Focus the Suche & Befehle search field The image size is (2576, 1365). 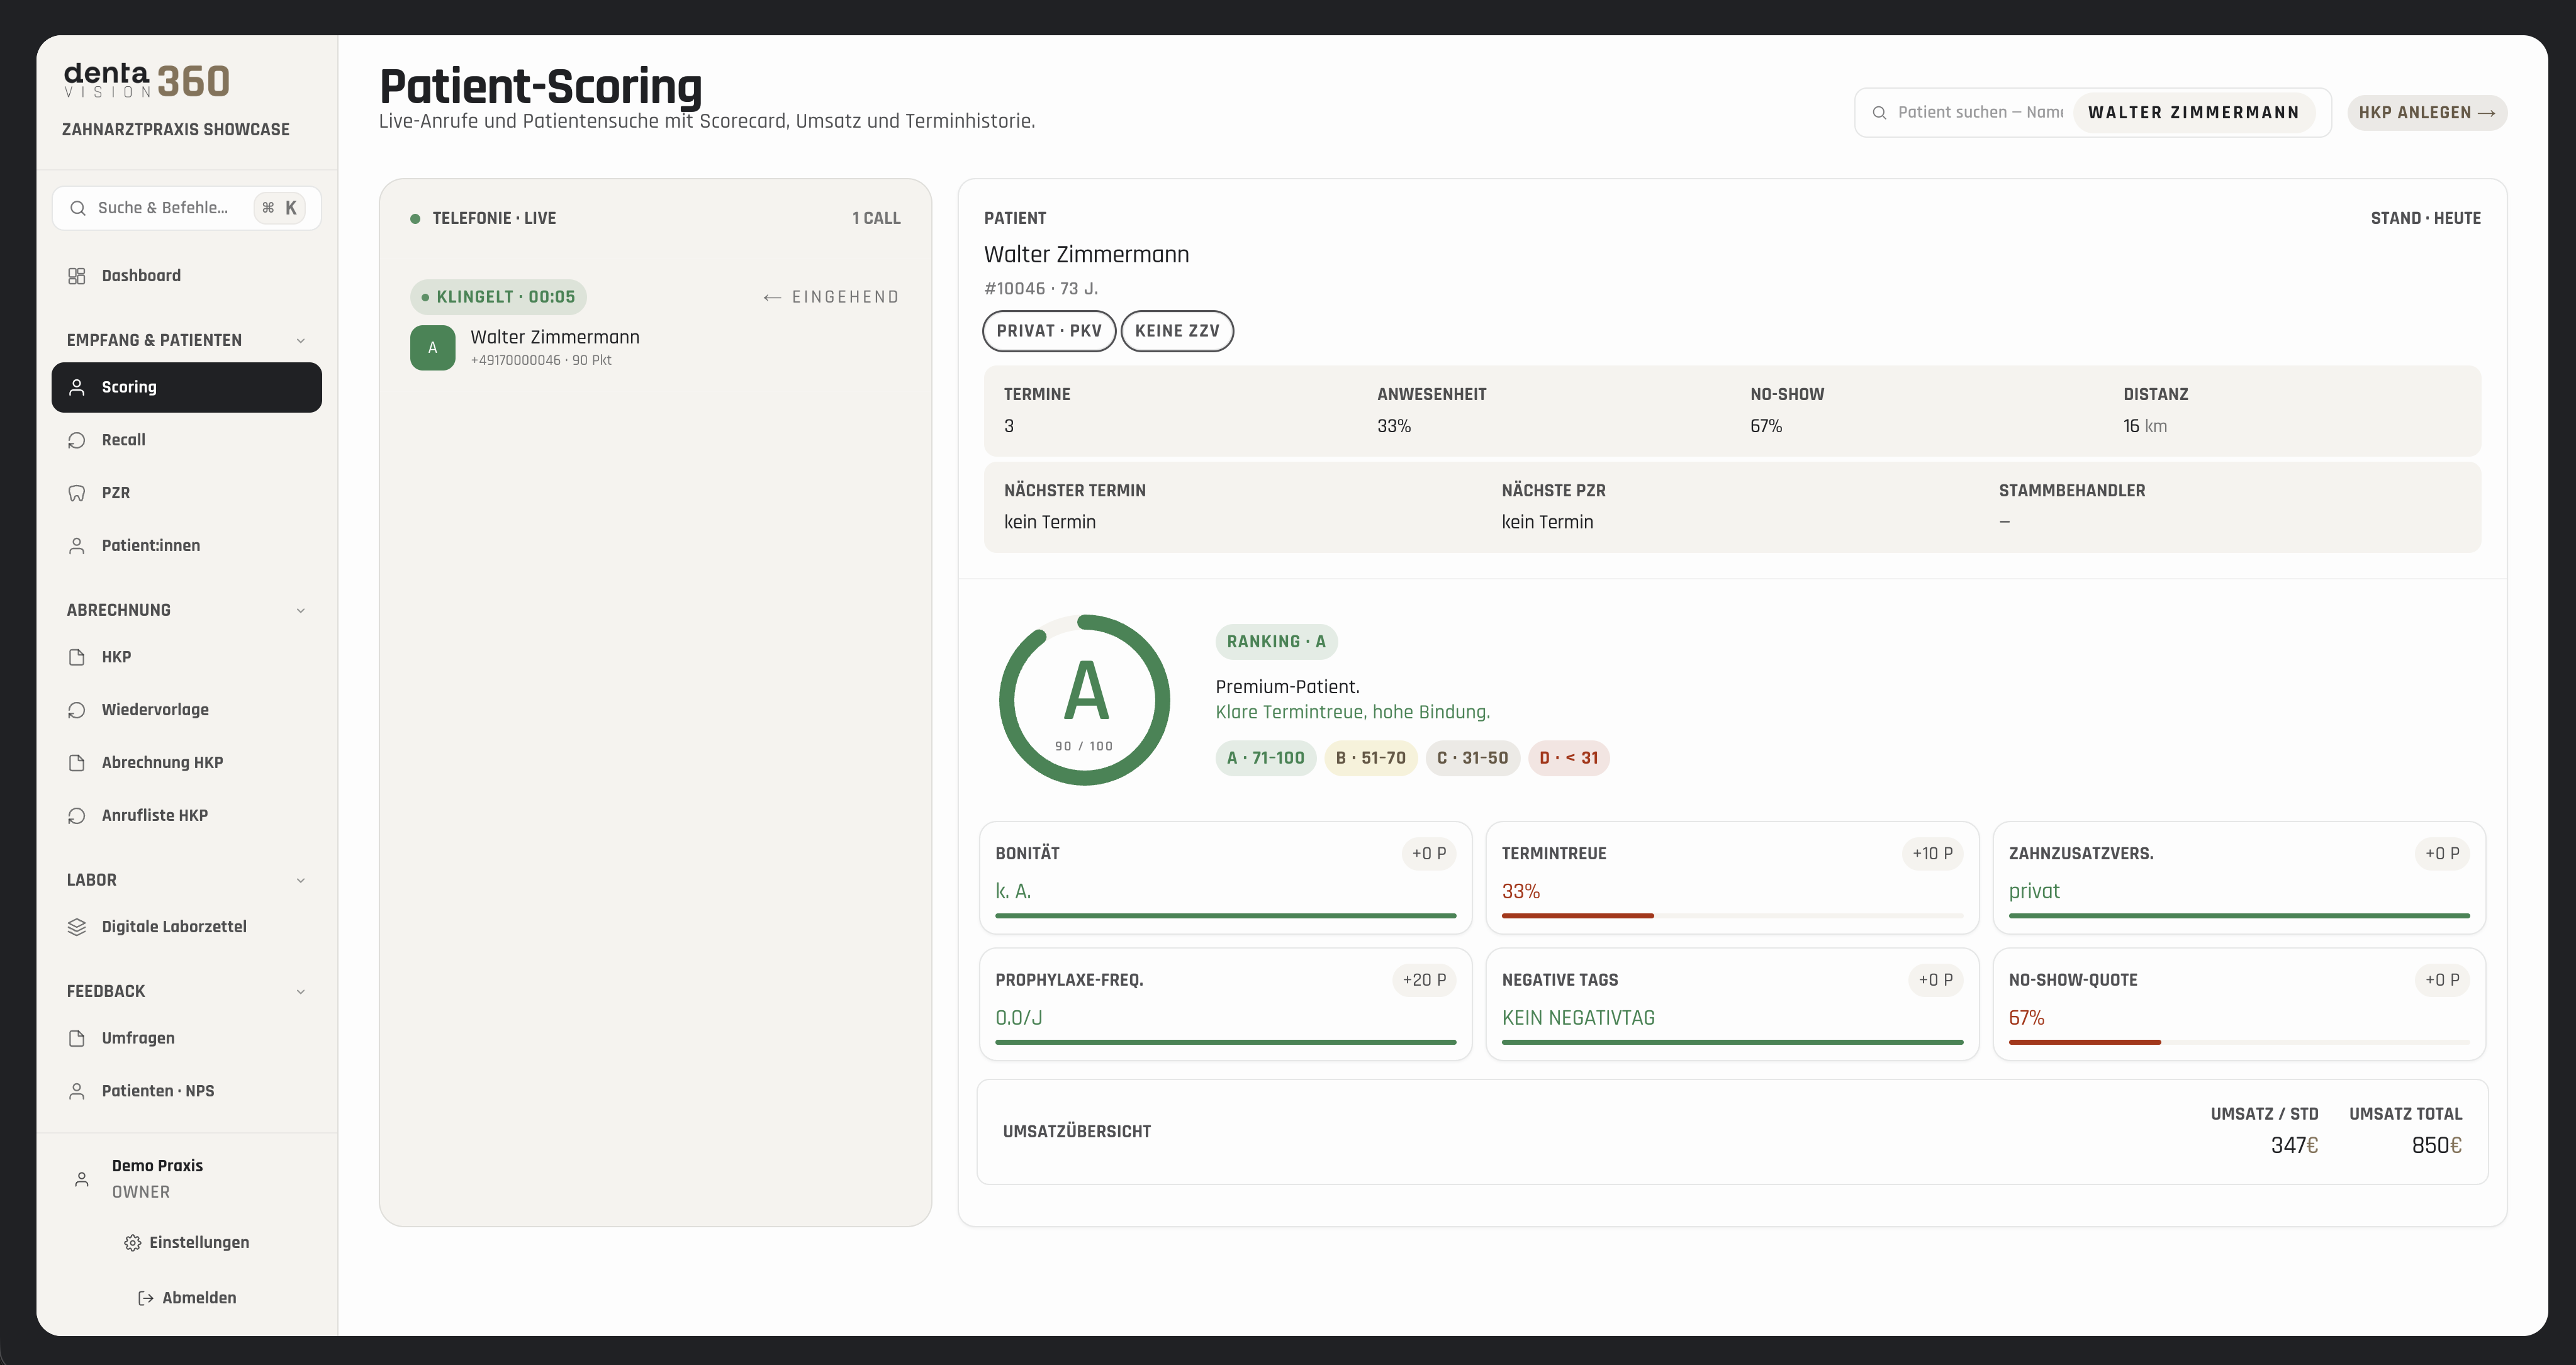pyautogui.click(x=187, y=208)
